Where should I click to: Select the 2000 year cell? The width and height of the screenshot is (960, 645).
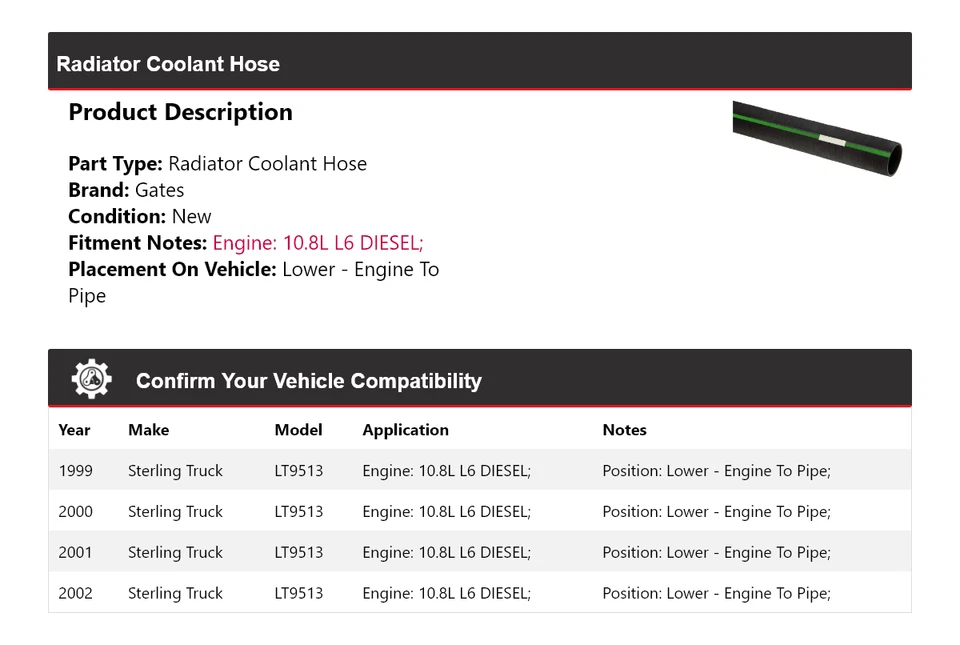point(75,512)
